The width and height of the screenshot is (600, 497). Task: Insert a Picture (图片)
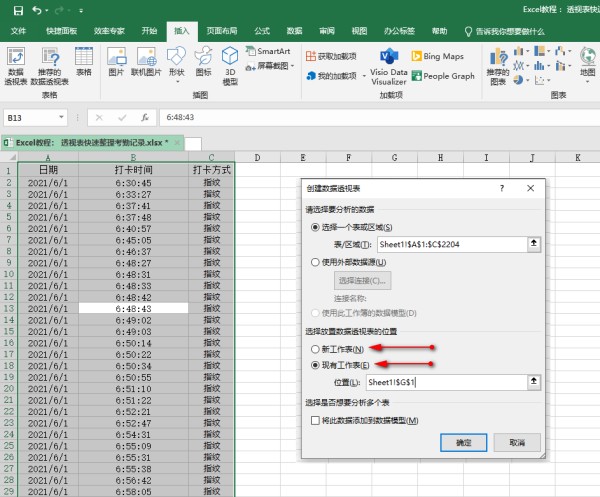coord(116,61)
